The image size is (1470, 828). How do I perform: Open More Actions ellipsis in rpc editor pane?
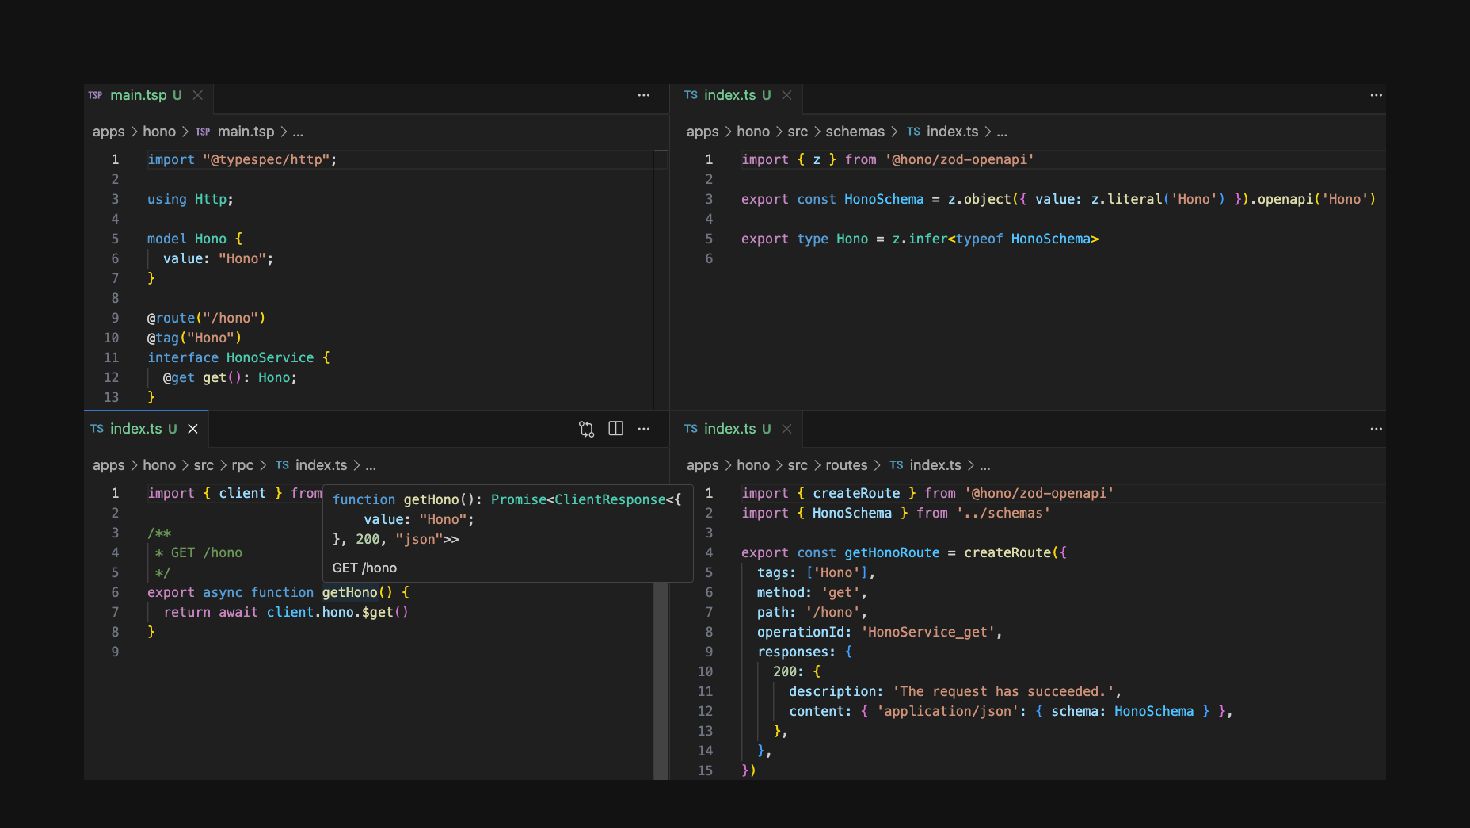pyautogui.click(x=643, y=429)
